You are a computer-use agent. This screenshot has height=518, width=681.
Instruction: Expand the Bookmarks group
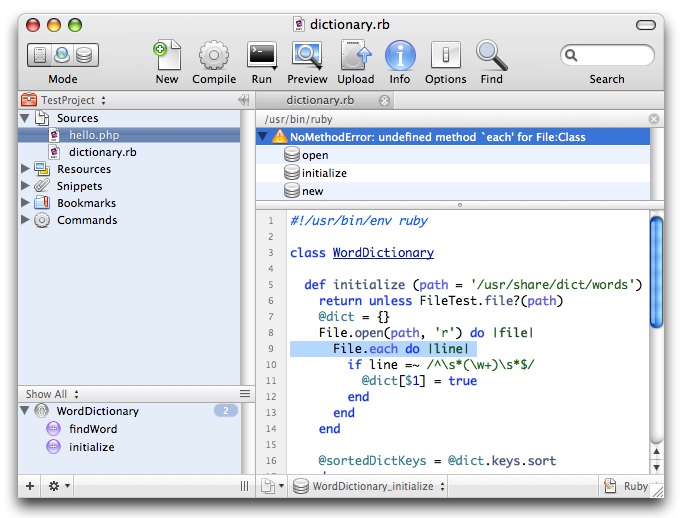pyautogui.click(x=25, y=203)
